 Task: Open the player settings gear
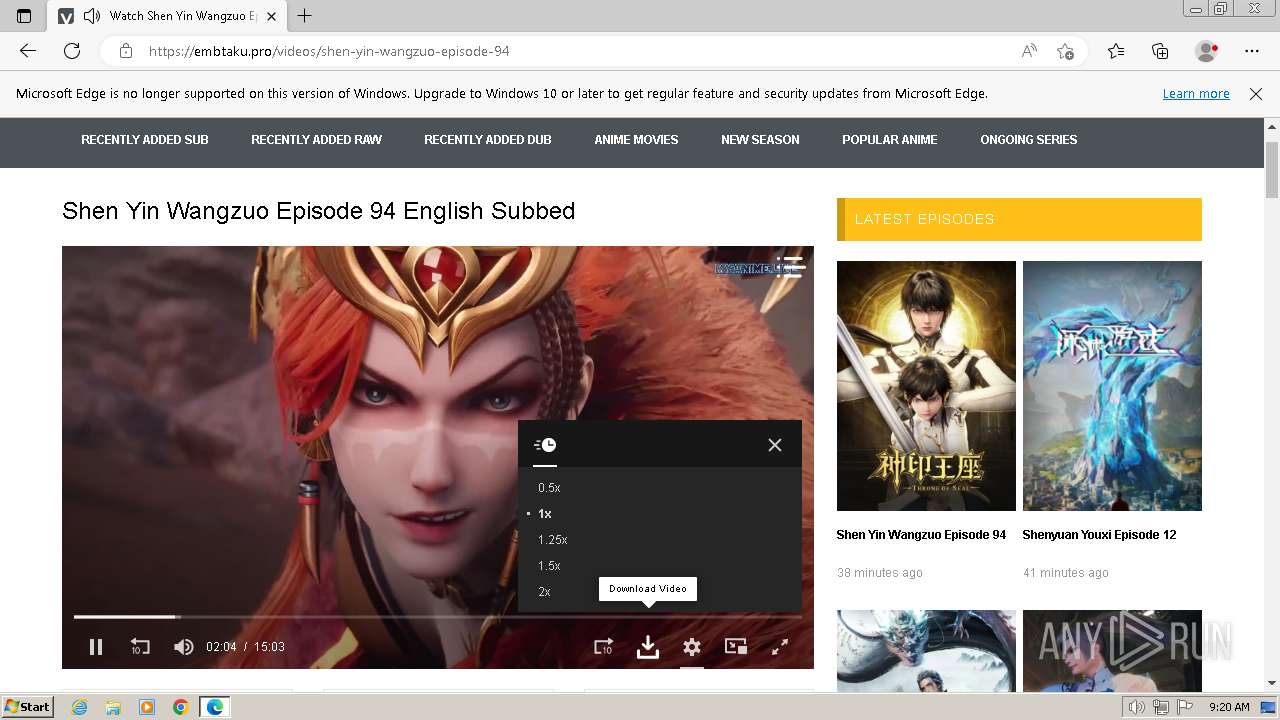point(692,647)
